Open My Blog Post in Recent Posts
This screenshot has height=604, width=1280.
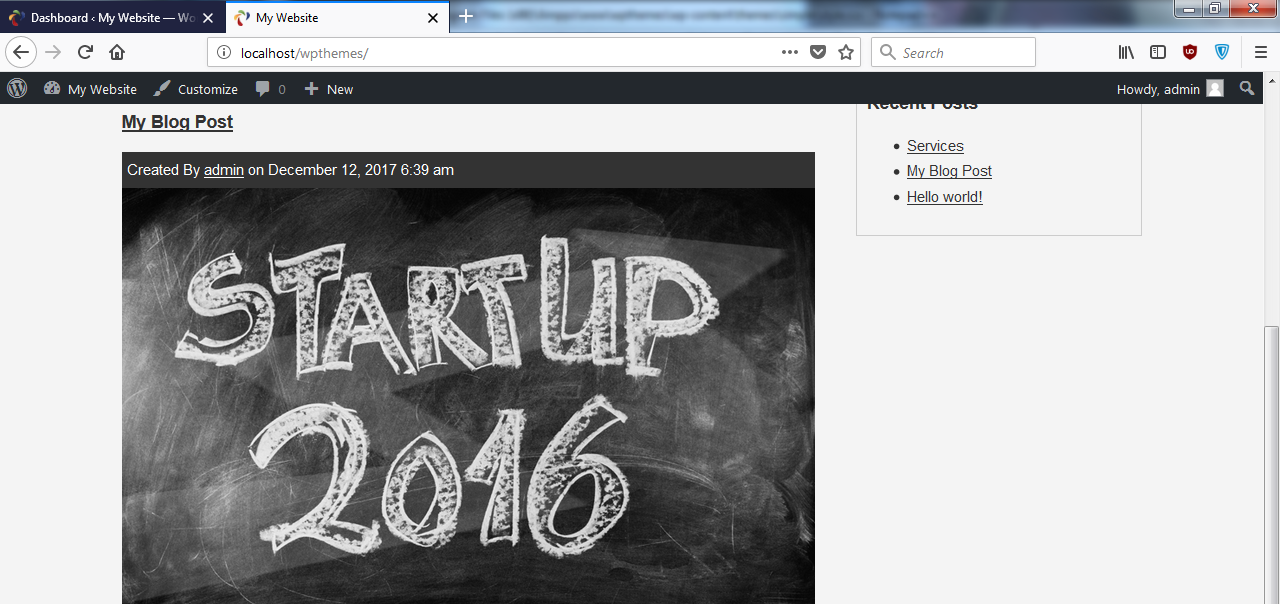(949, 171)
